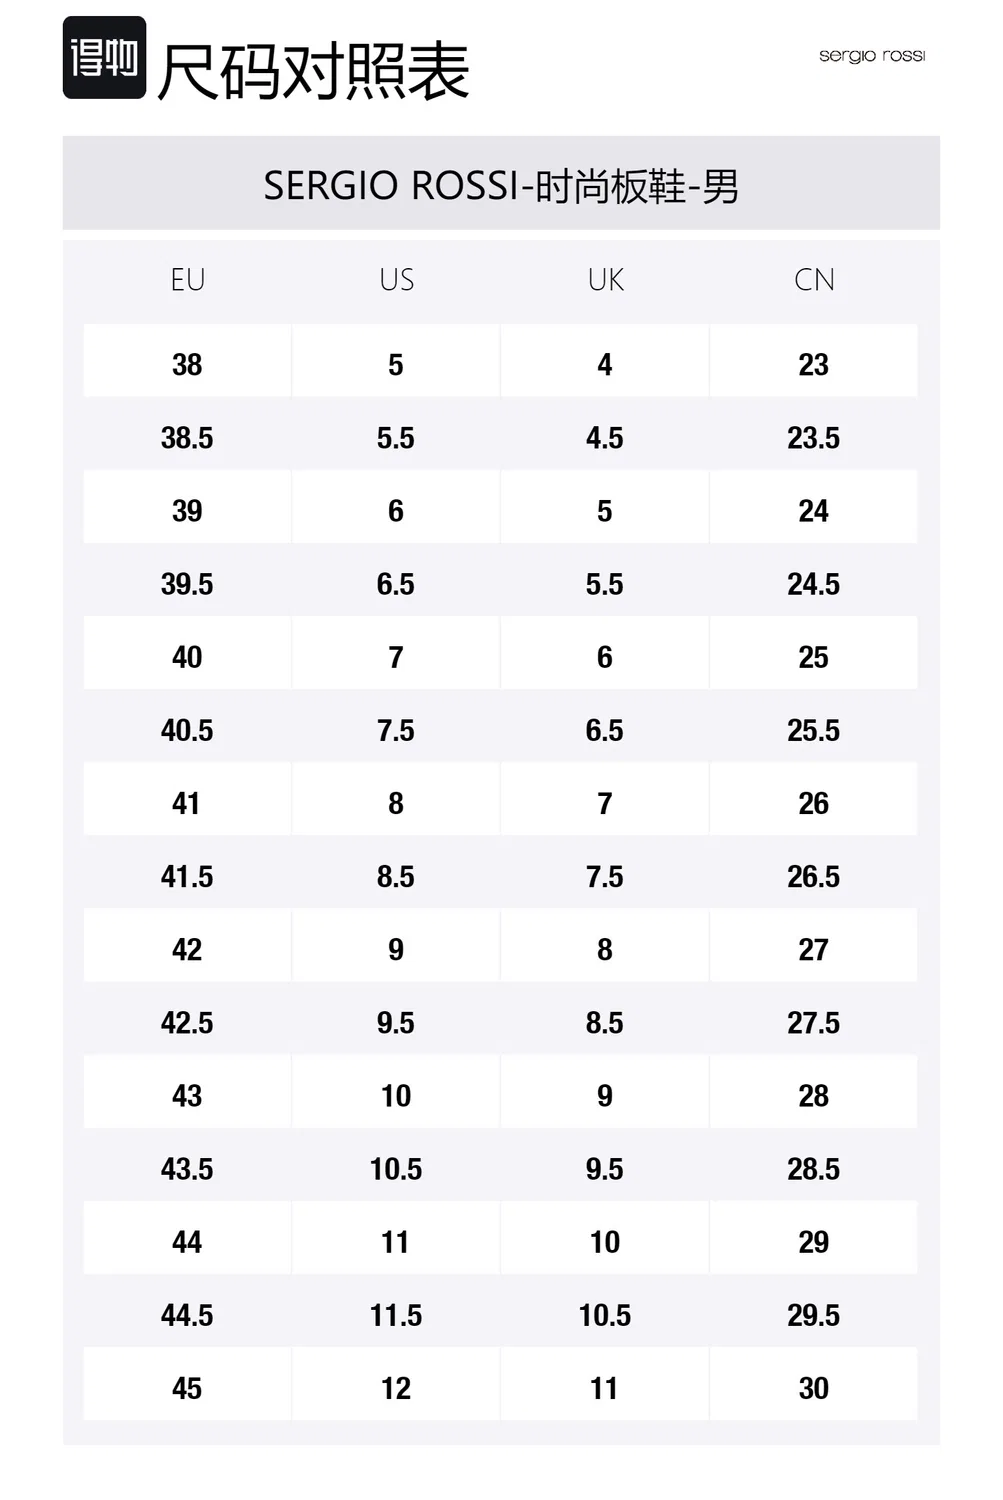Click EU size 38 cell
The height and width of the screenshot is (1500, 1003).
pos(187,361)
